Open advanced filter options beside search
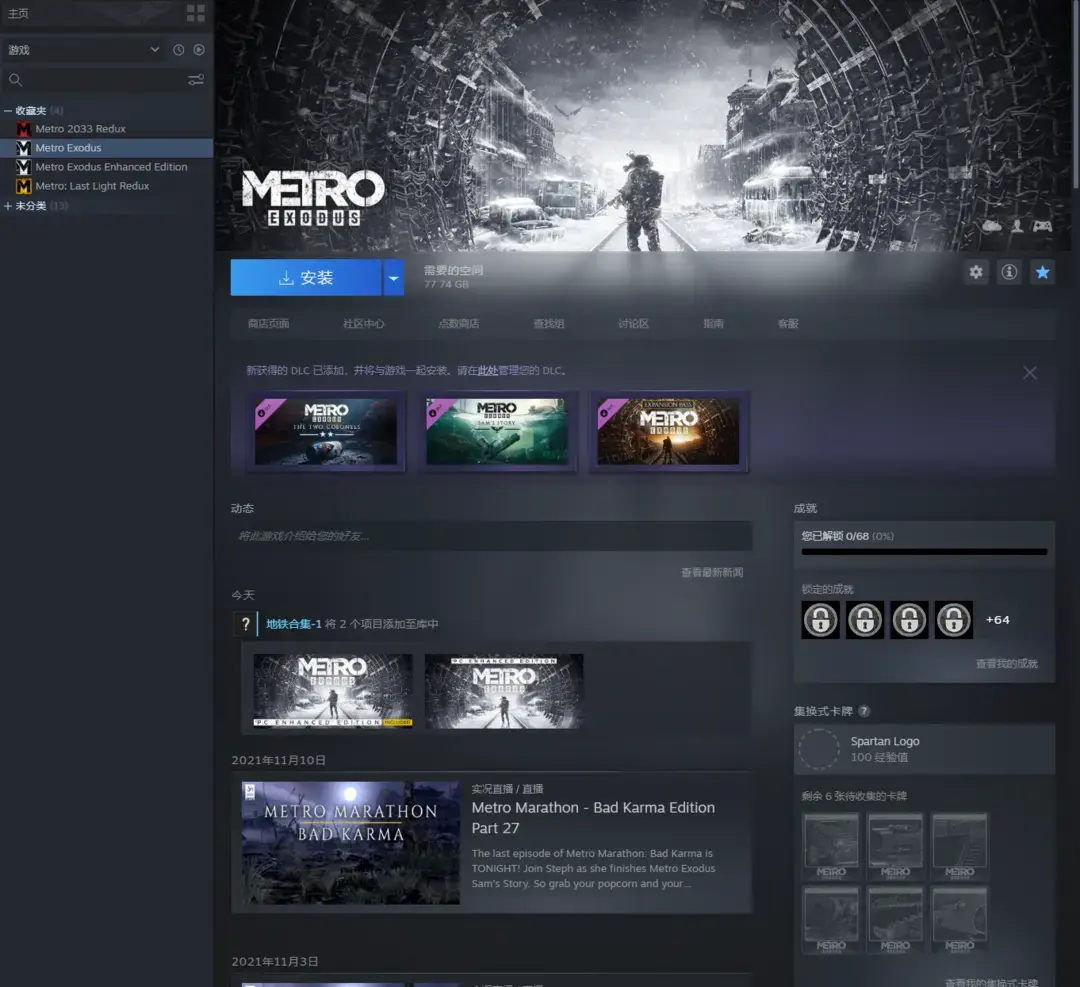The width and height of the screenshot is (1080, 987). point(196,80)
